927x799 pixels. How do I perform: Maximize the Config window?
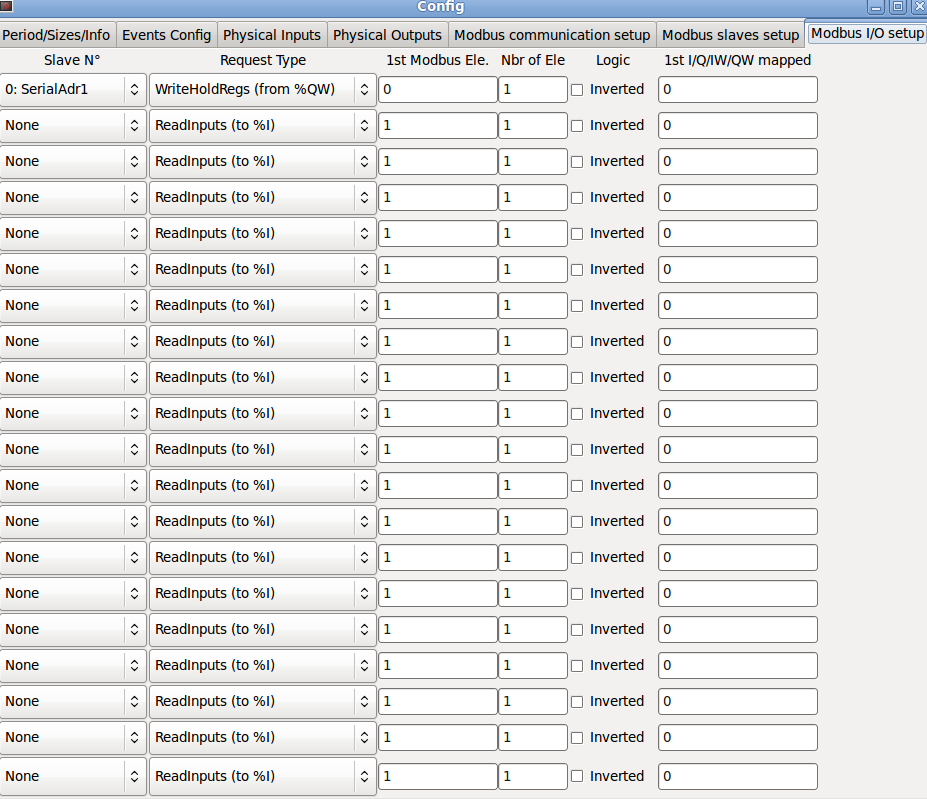coord(897,7)
